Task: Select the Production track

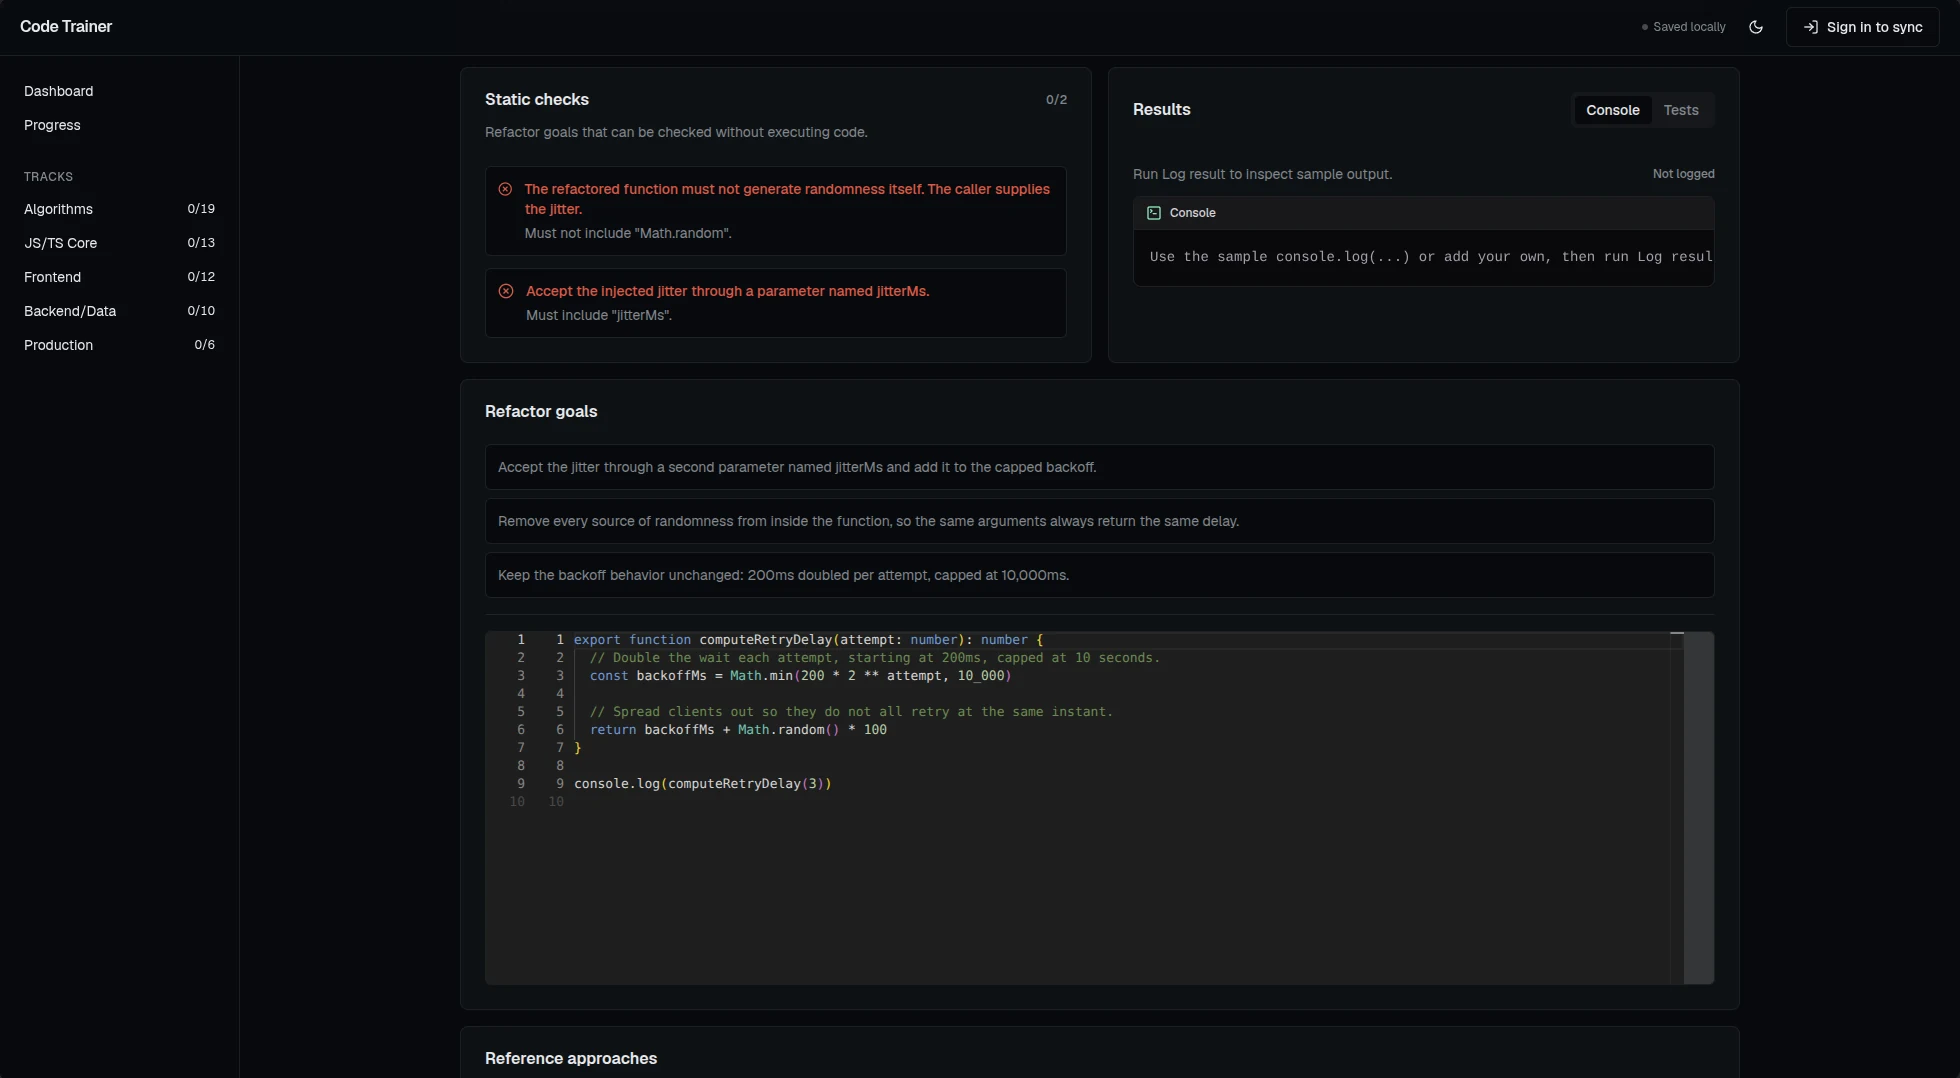Action: click(119, 345)
